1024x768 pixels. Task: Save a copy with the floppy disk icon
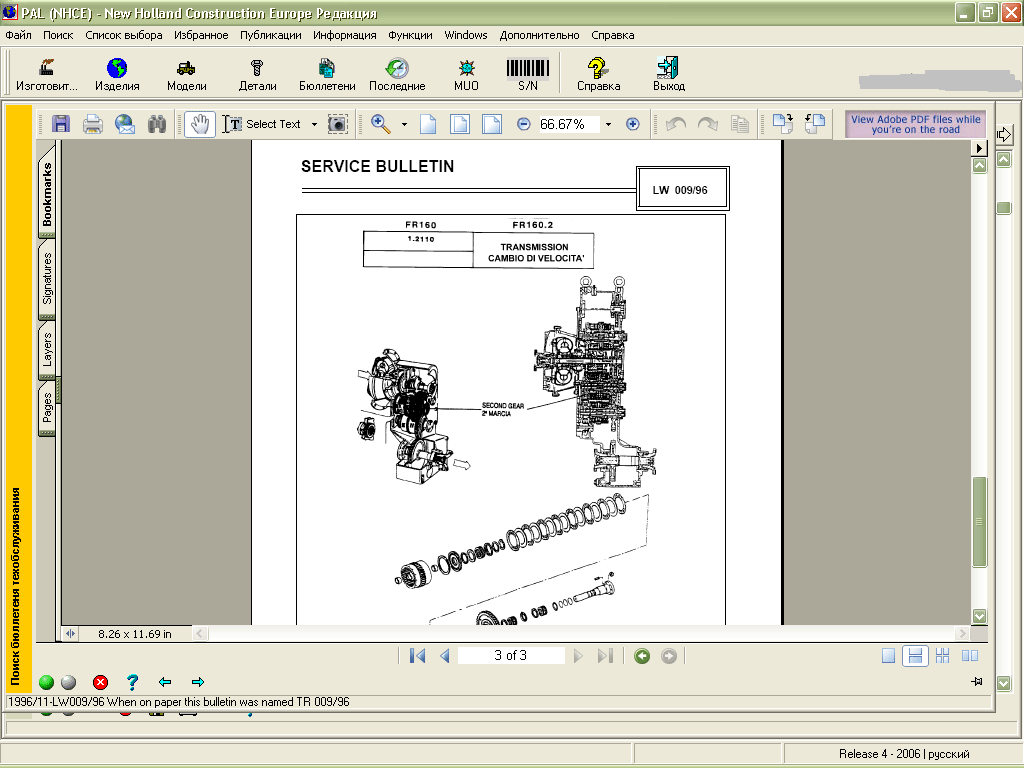pos(61,124)
